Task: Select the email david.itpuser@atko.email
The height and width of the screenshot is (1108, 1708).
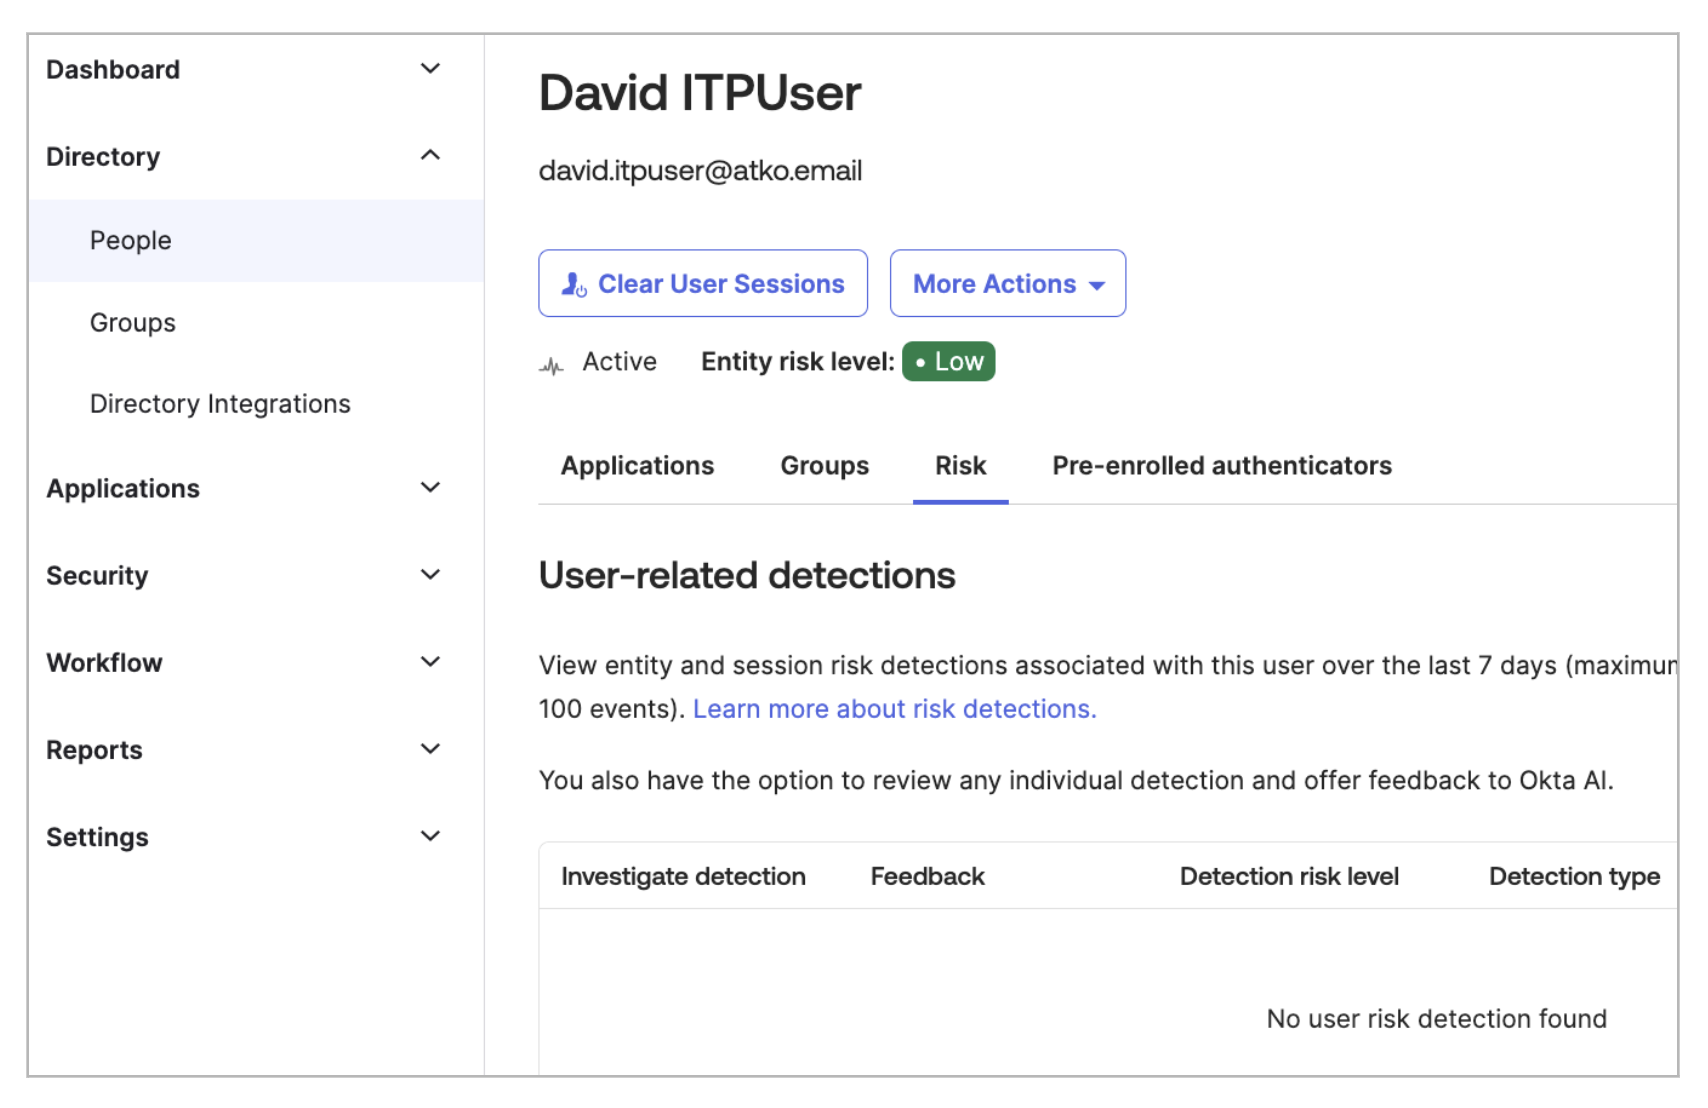Action: (x=700, y=170)
